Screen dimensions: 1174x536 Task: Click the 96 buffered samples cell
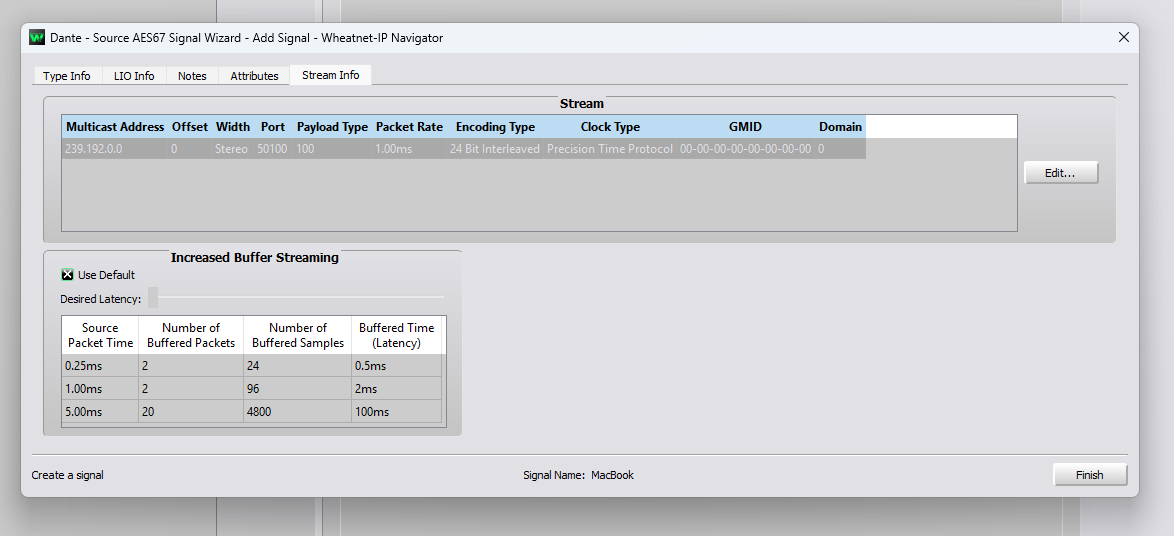297,389
